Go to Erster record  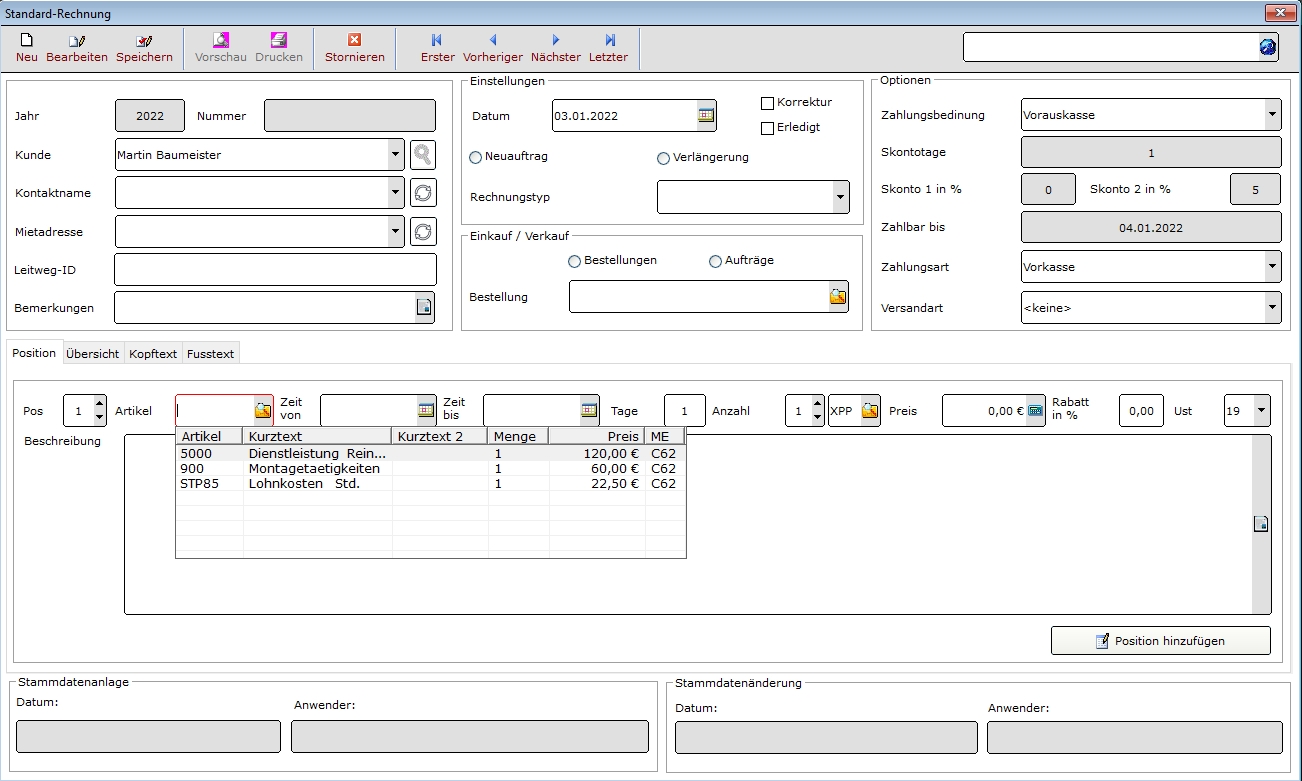point(437,47)
